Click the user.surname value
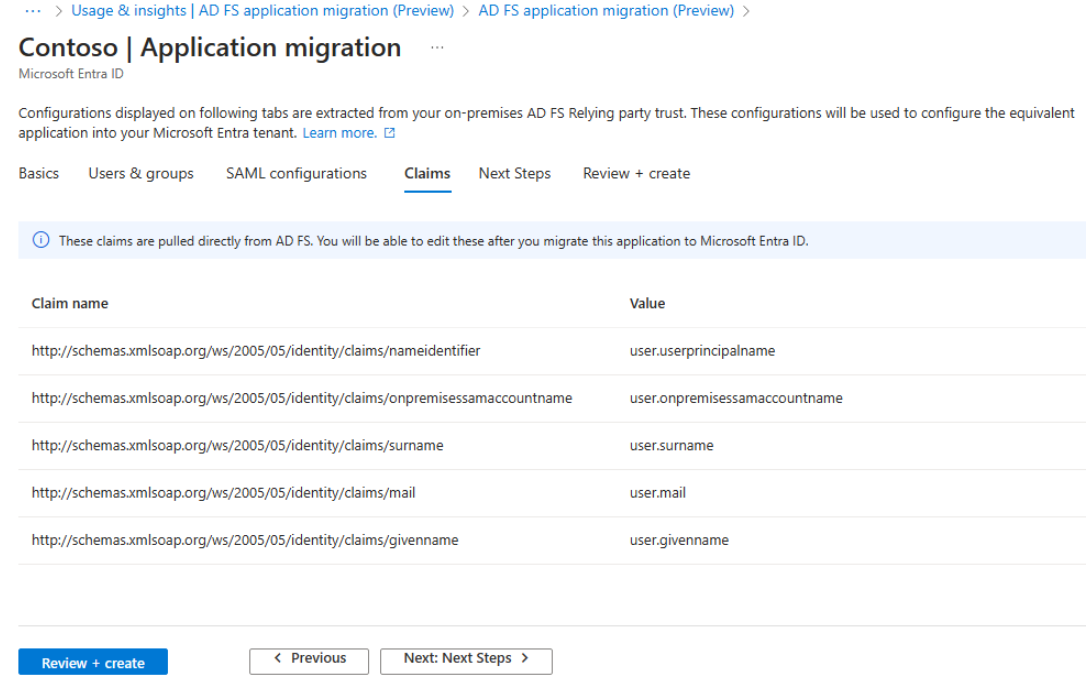Image resolution: width=1086 pixels, height=688 pixels. pyautogui.click(x=672, y=445)
